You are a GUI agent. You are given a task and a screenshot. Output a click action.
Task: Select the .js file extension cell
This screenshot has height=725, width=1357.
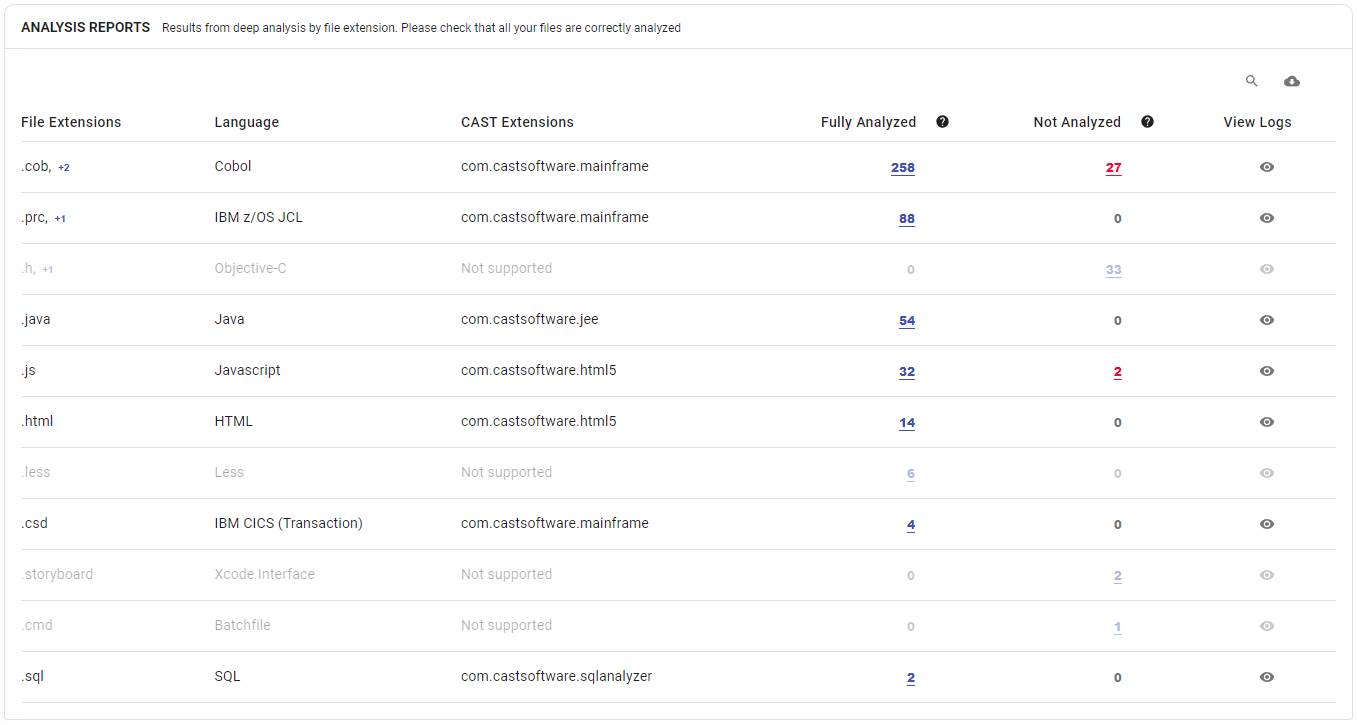tap(28, 370)
